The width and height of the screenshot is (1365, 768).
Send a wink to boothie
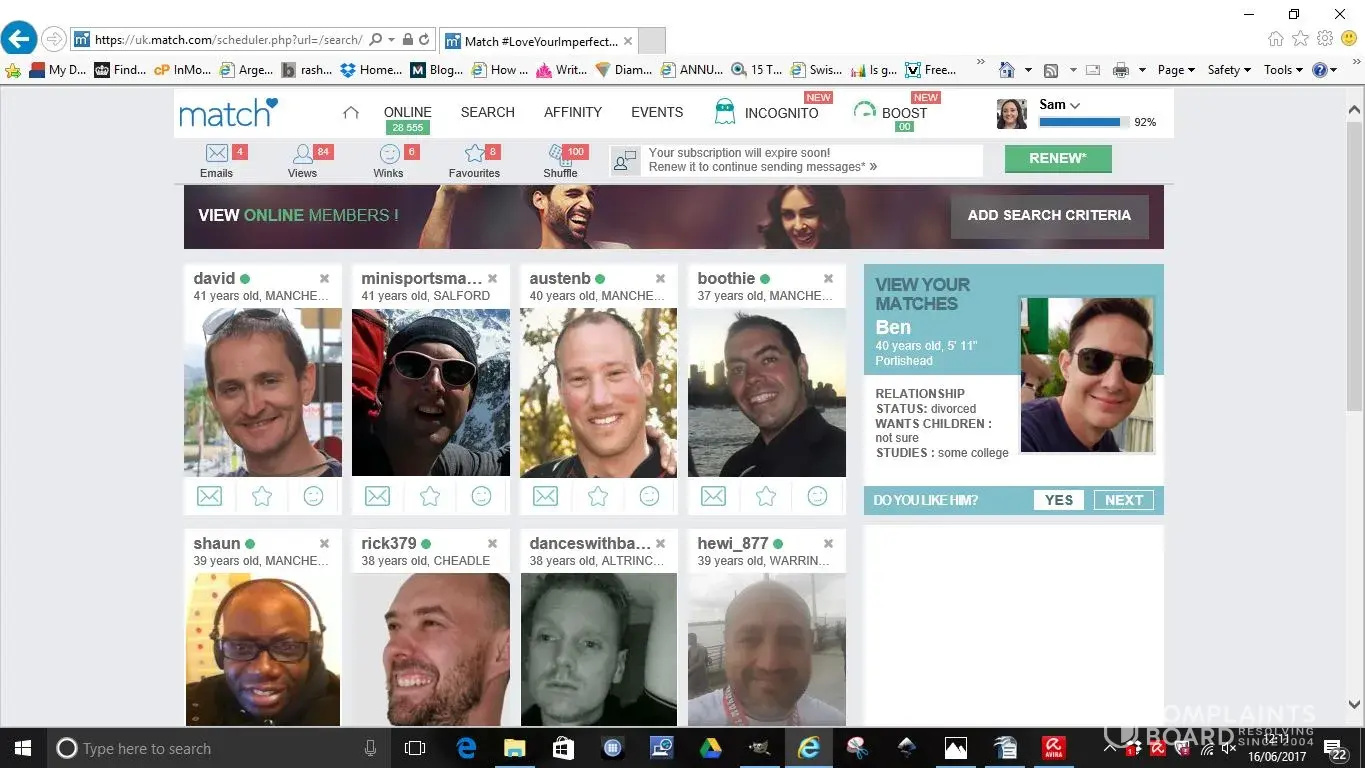tap(818, 496)
